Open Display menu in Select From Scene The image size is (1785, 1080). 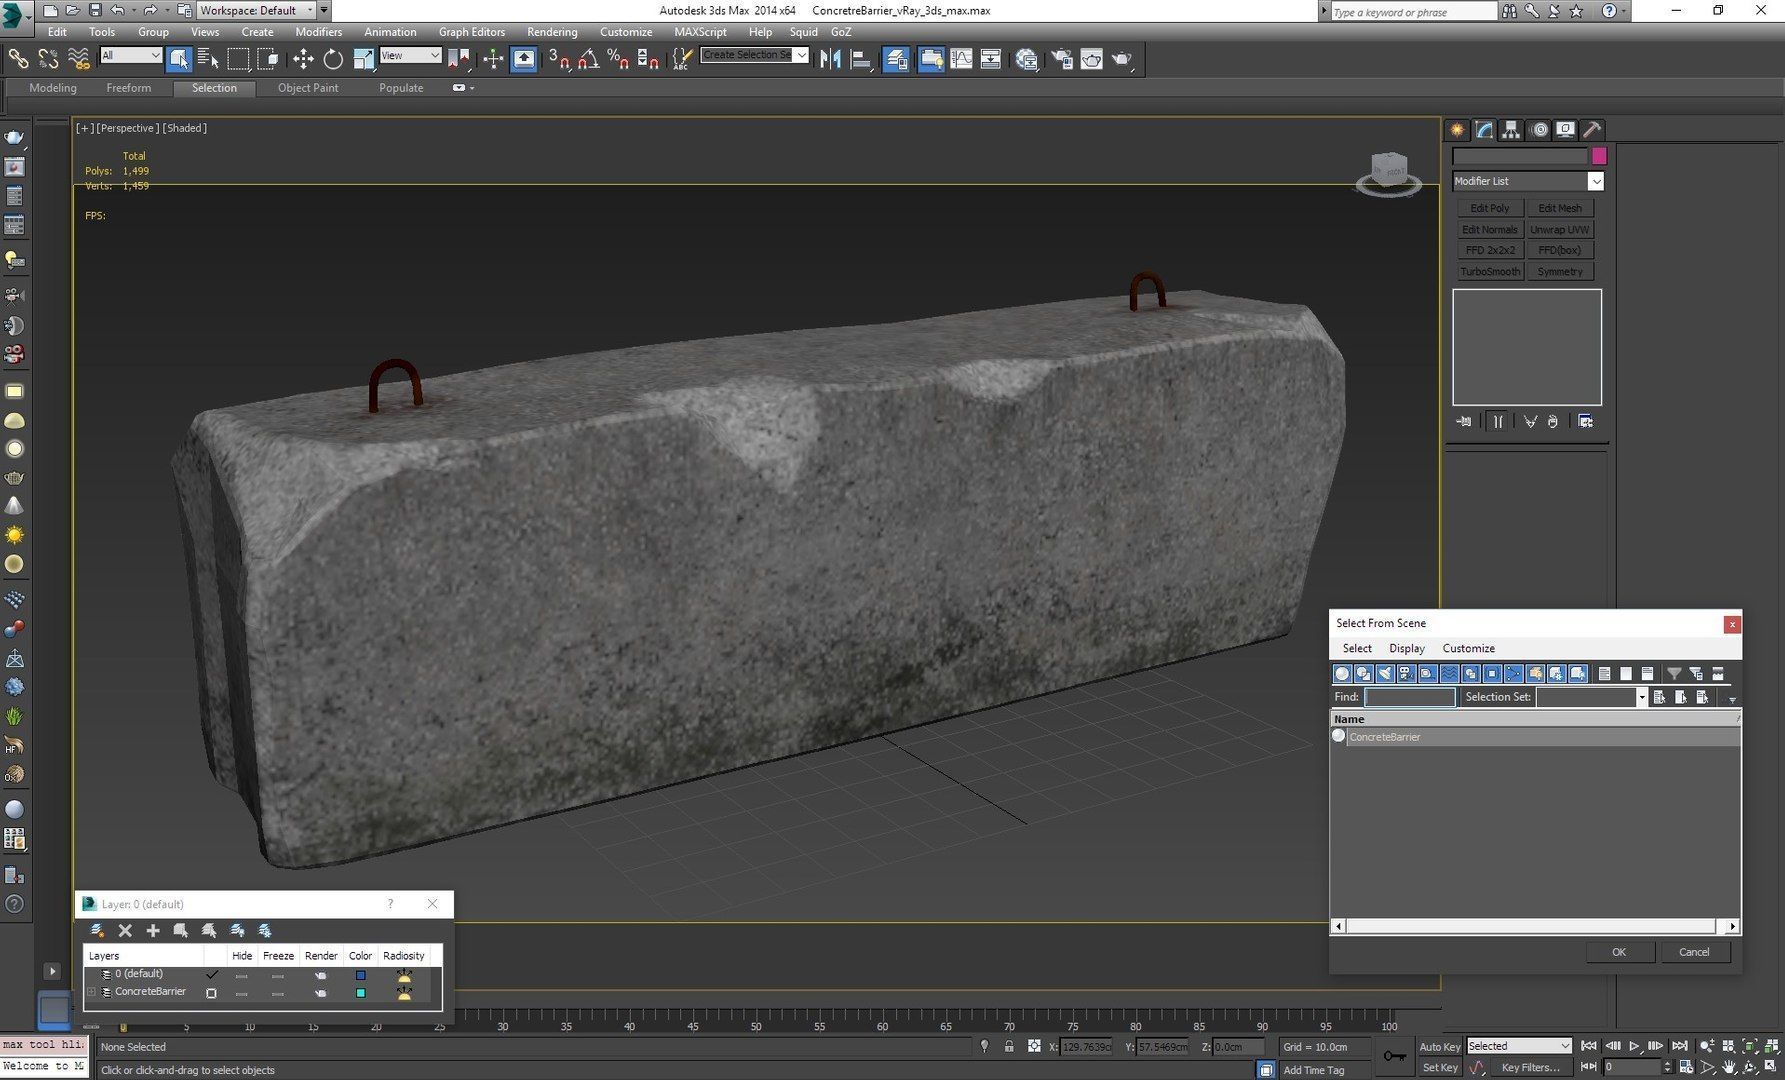point(1406,648)
